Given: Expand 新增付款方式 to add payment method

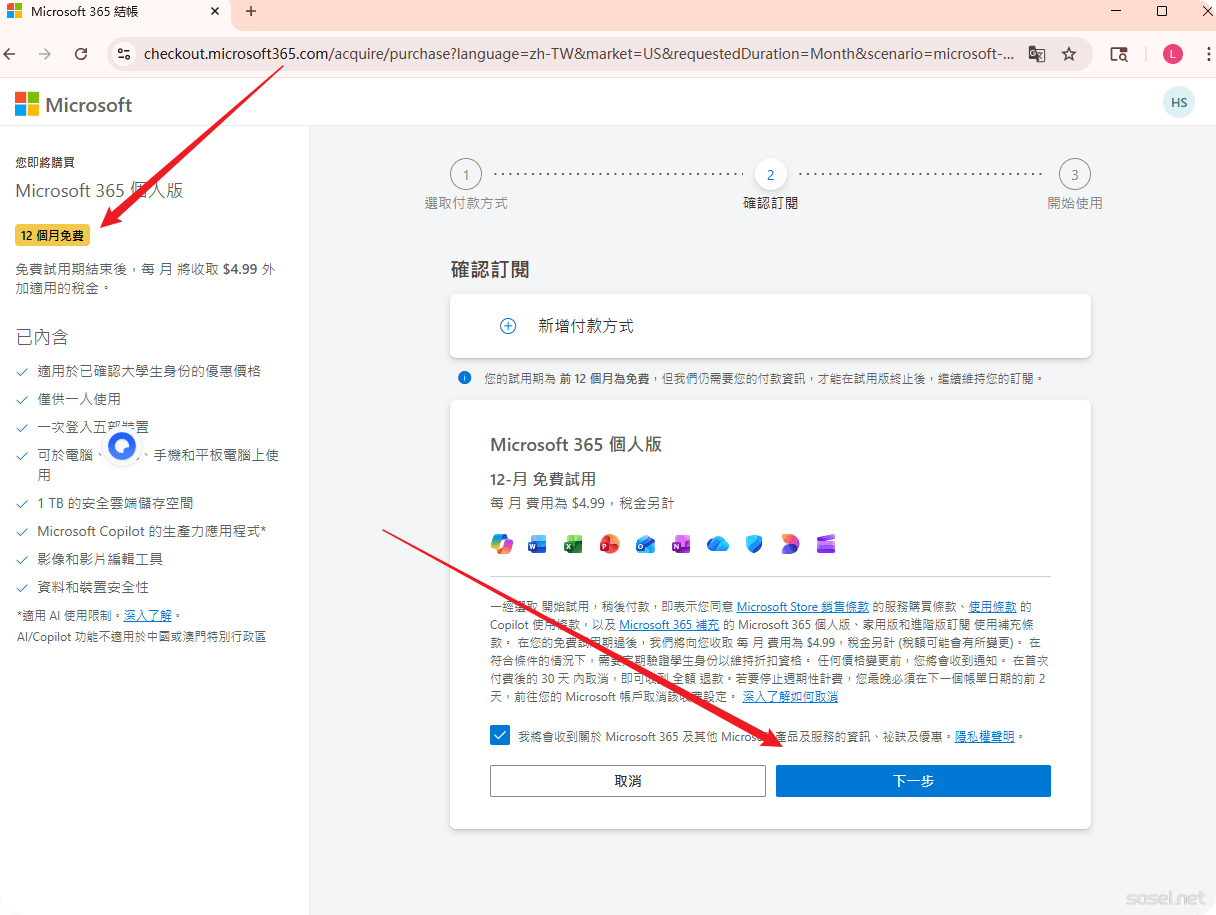Looking at the screenshot, I should (x=585, y=326).
